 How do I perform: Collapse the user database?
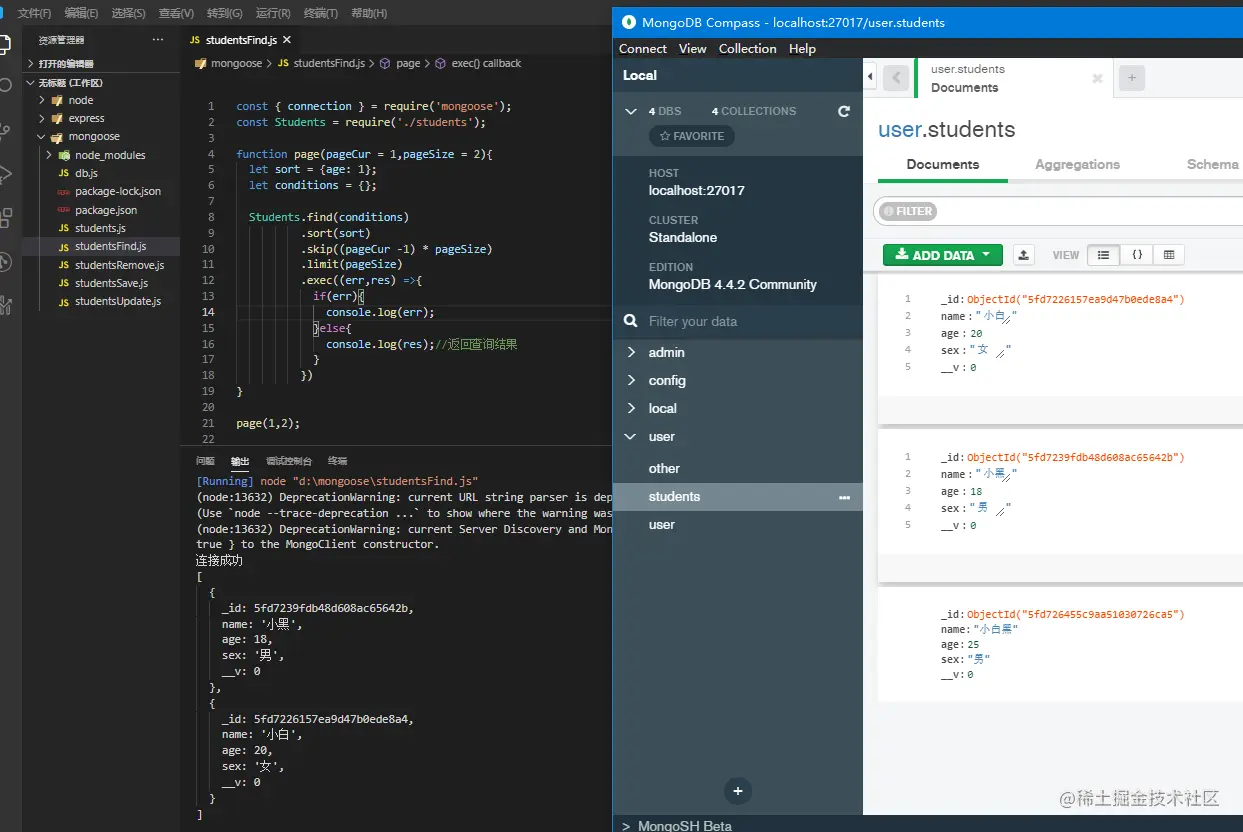coord(631,436)
